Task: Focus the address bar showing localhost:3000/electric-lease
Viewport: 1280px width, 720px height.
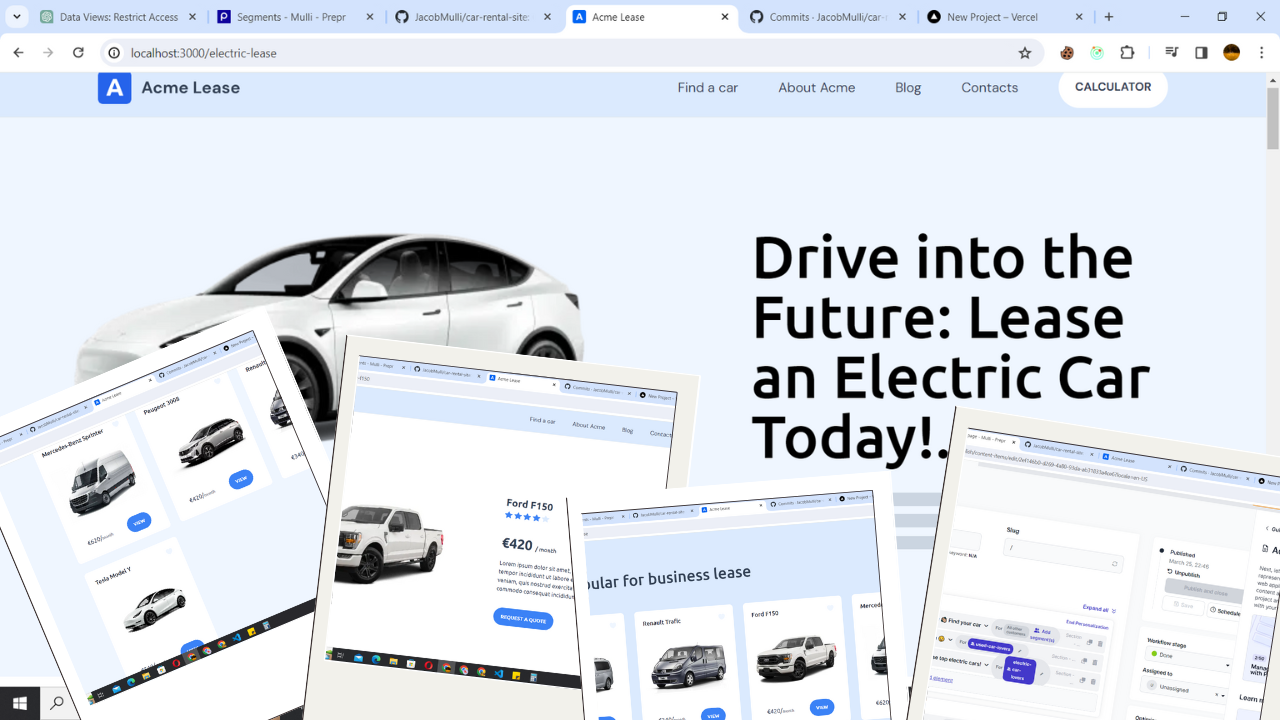Action: click(570, 53)
